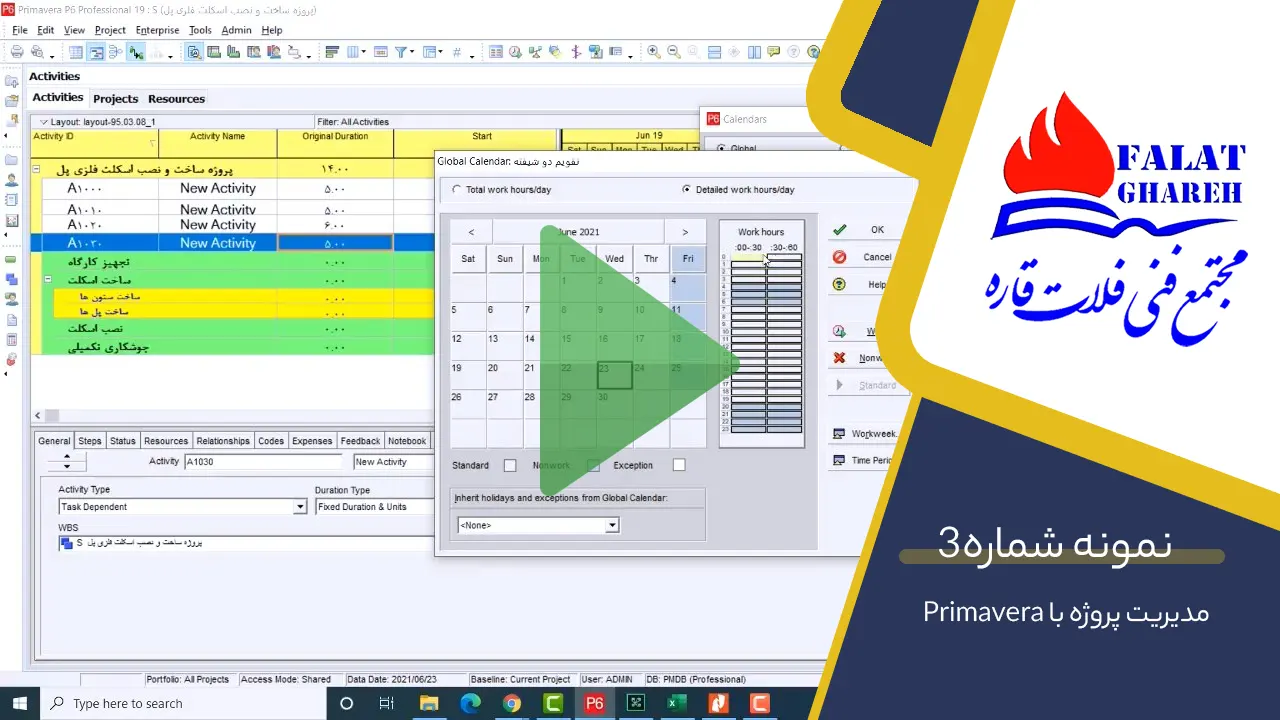Click the Print icon in the toolbar
1280x720 pixels.
[17, 52]
